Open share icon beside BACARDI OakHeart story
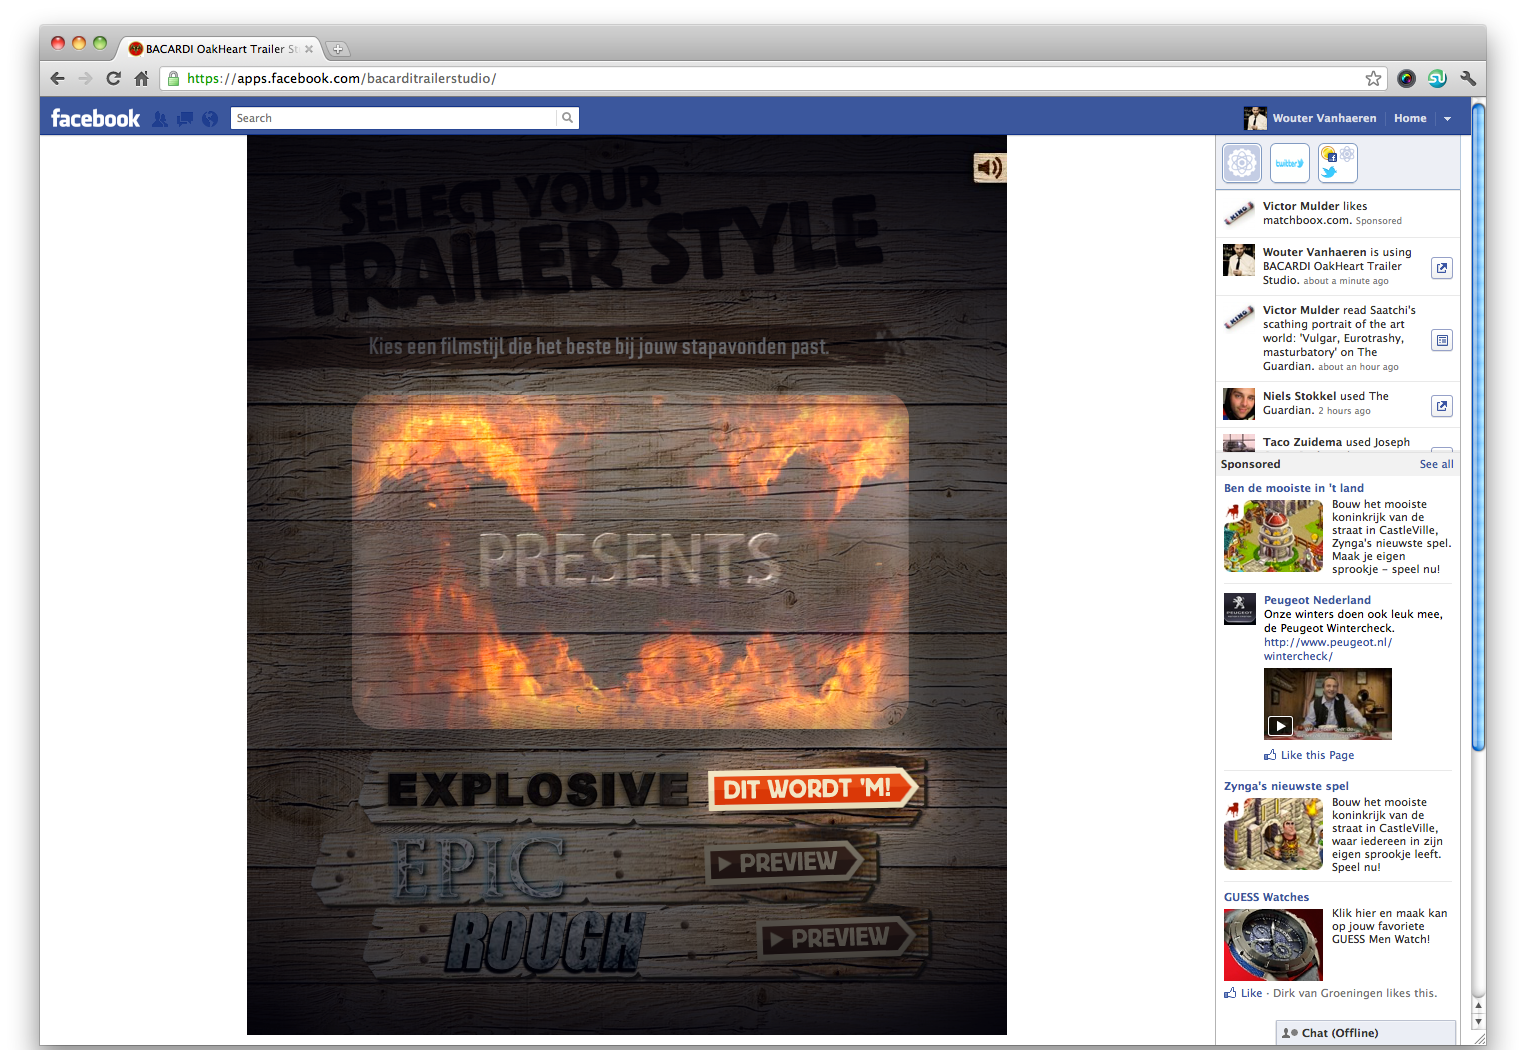Screen dimensions: 1526x1050 point(1442,268)
